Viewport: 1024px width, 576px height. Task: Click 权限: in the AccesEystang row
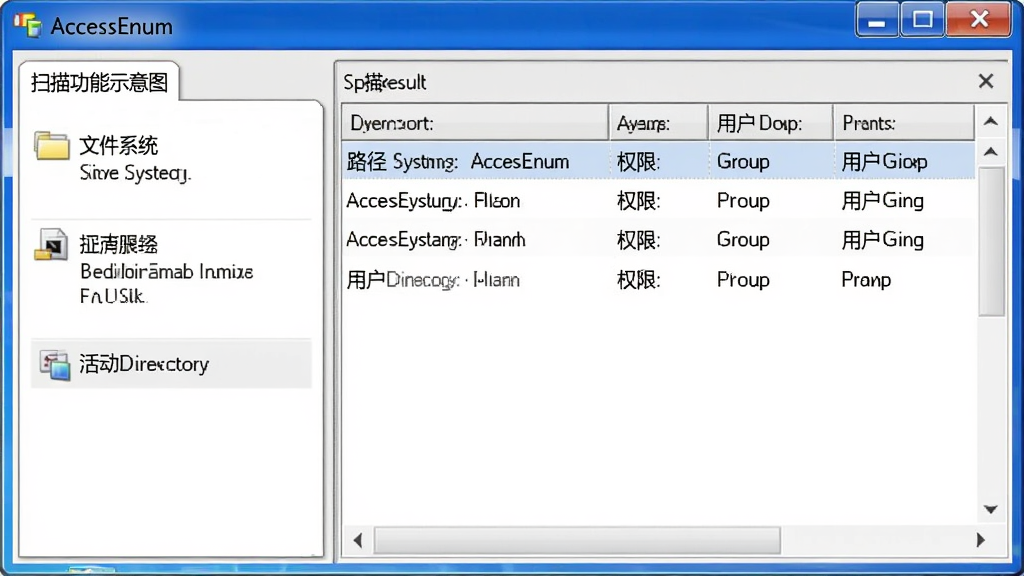[x=639, y=240]
